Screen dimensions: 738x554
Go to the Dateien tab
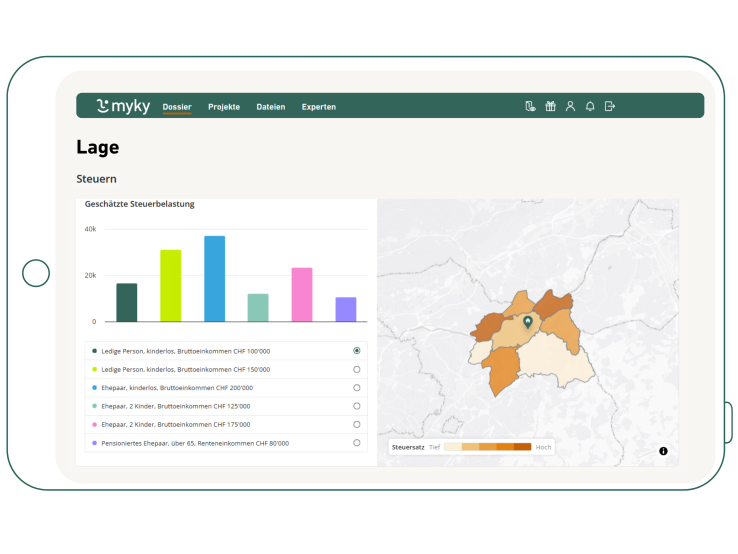[x=270, y=107]
